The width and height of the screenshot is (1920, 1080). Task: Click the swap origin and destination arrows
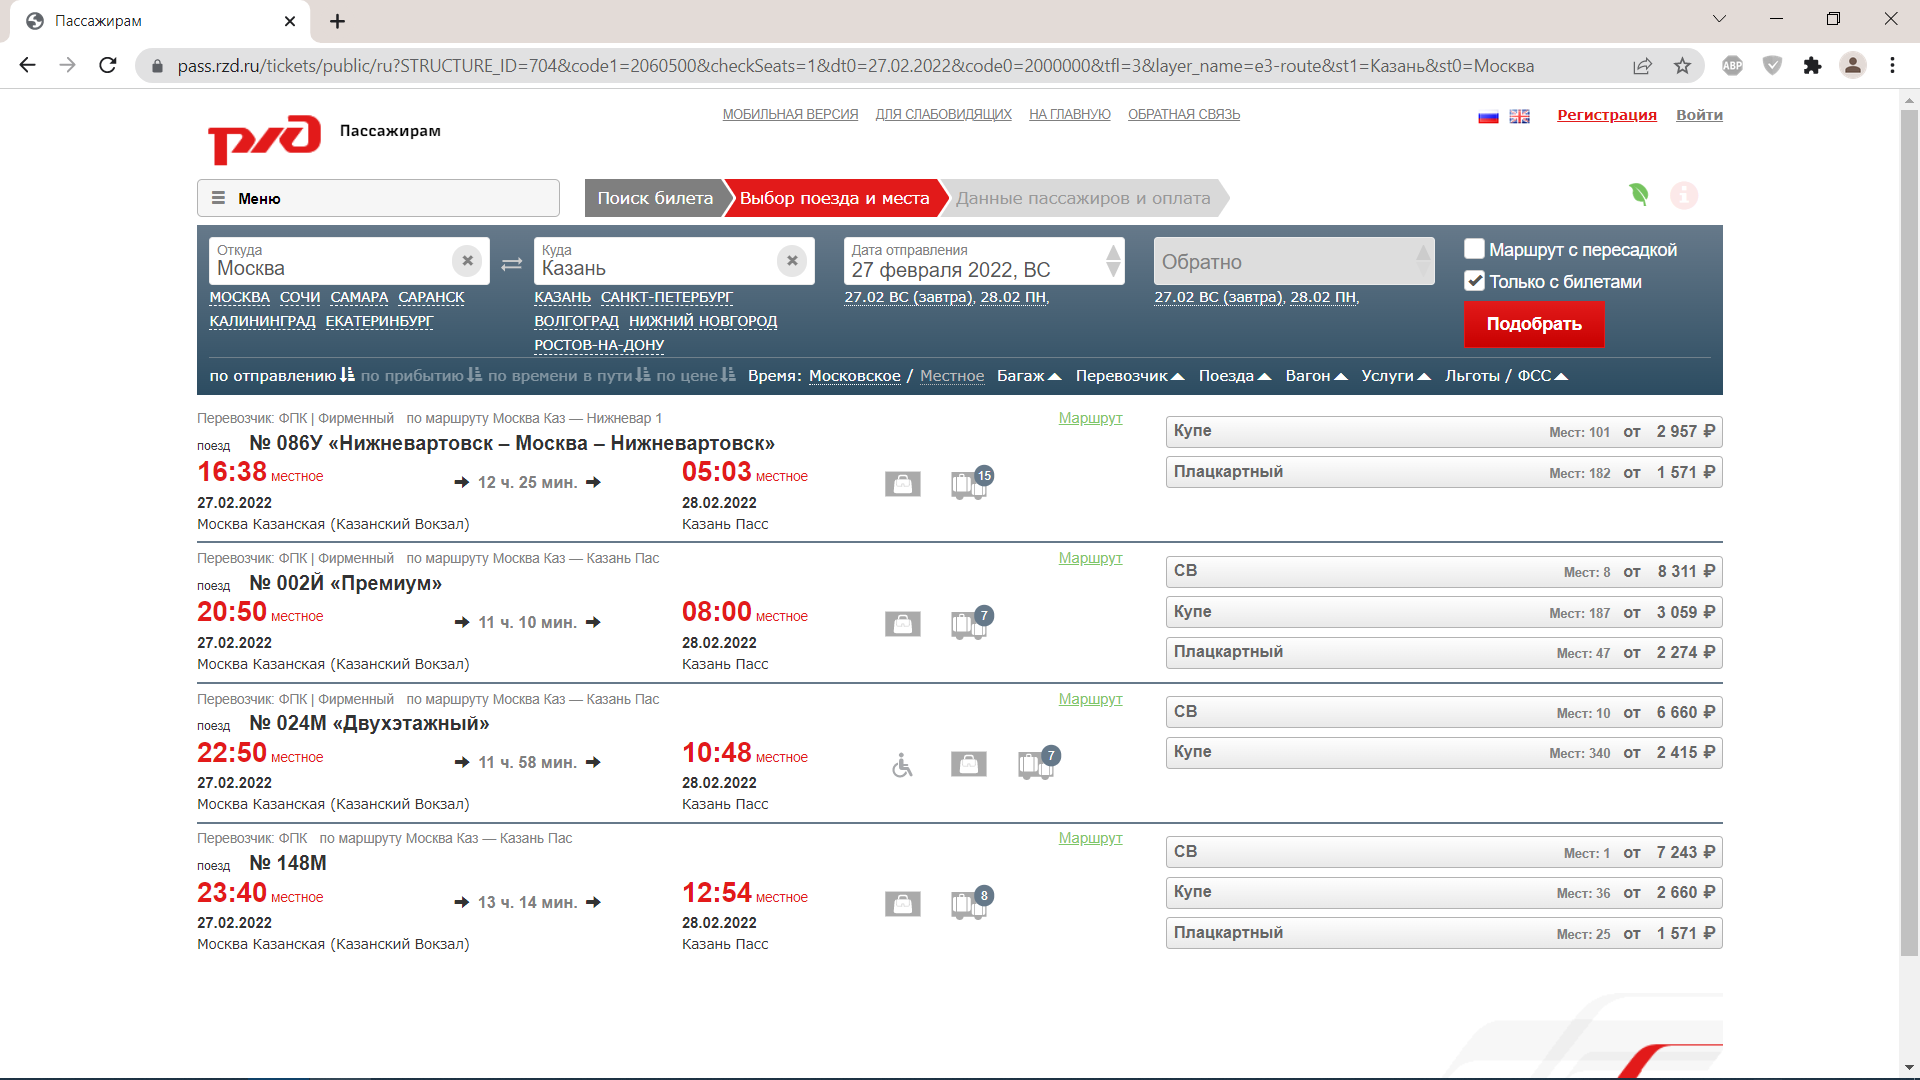[511, 264]
